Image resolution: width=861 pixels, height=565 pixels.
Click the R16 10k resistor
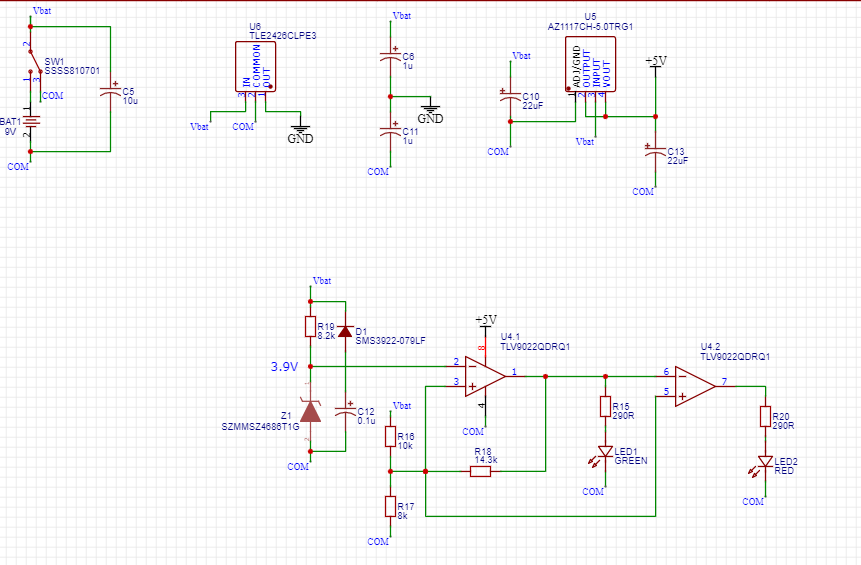[391, 437]
